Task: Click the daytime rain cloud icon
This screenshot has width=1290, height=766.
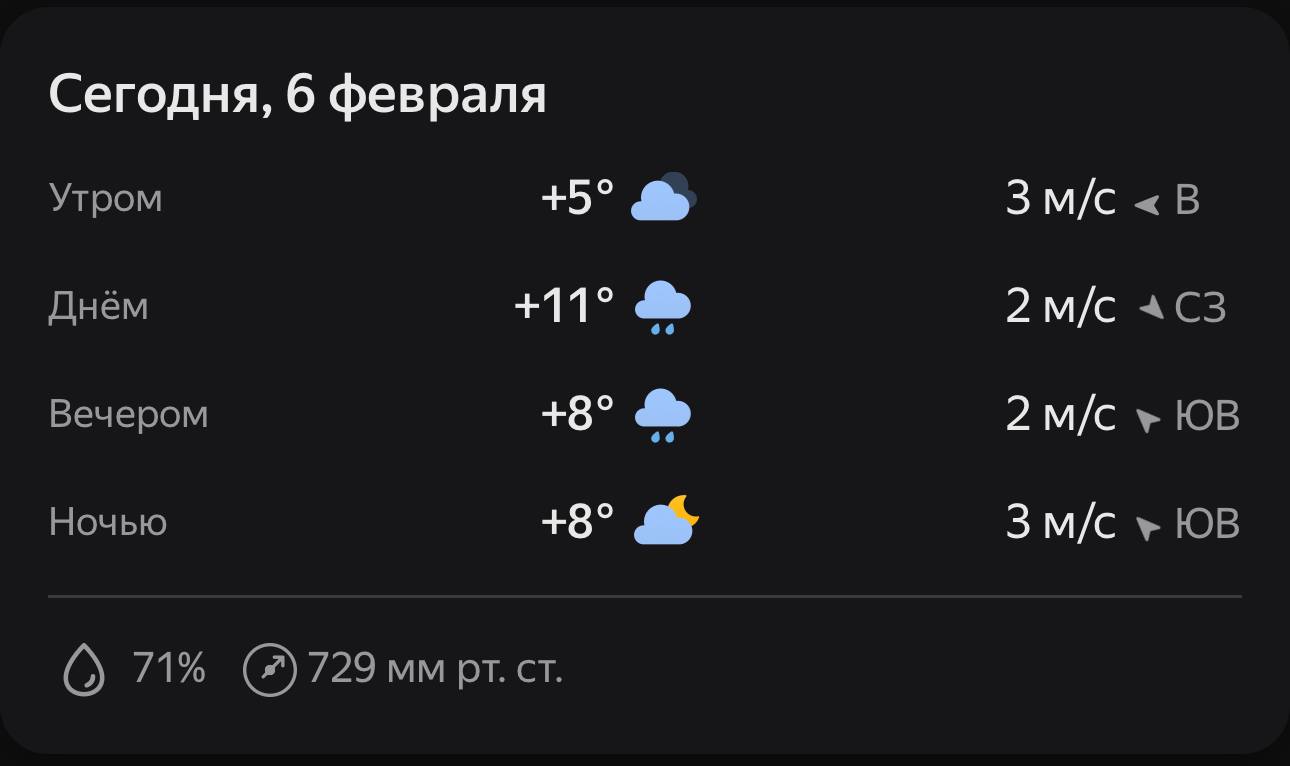Action: coord(663,306)
